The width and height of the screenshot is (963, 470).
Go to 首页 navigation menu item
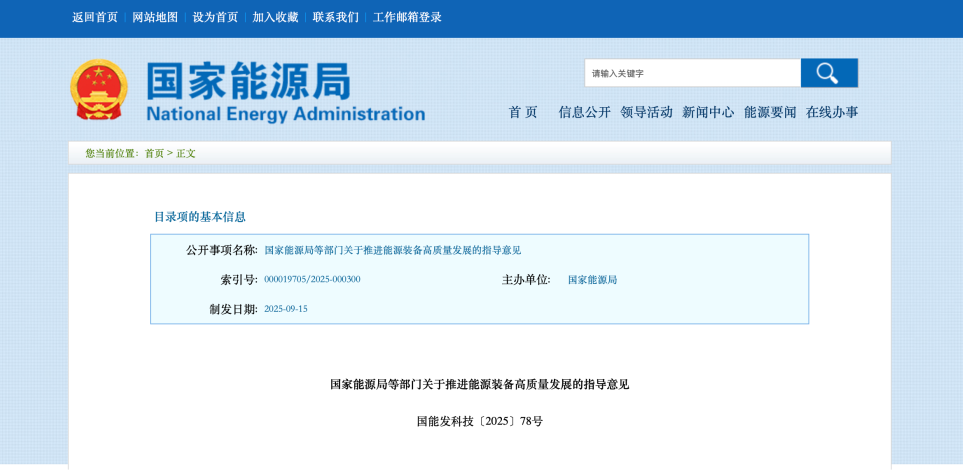coord(523,112)
